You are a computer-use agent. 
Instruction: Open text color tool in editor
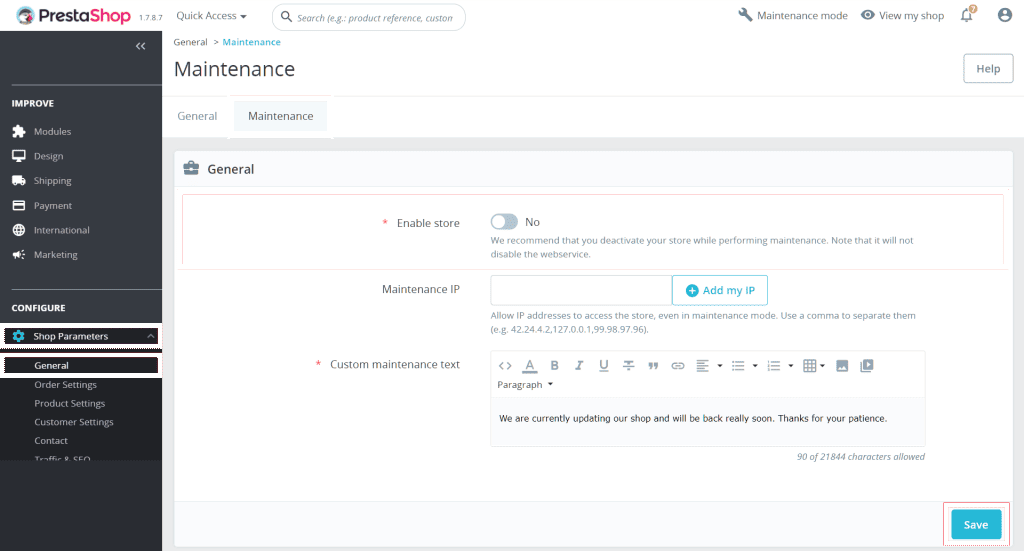tap(530, 366)
